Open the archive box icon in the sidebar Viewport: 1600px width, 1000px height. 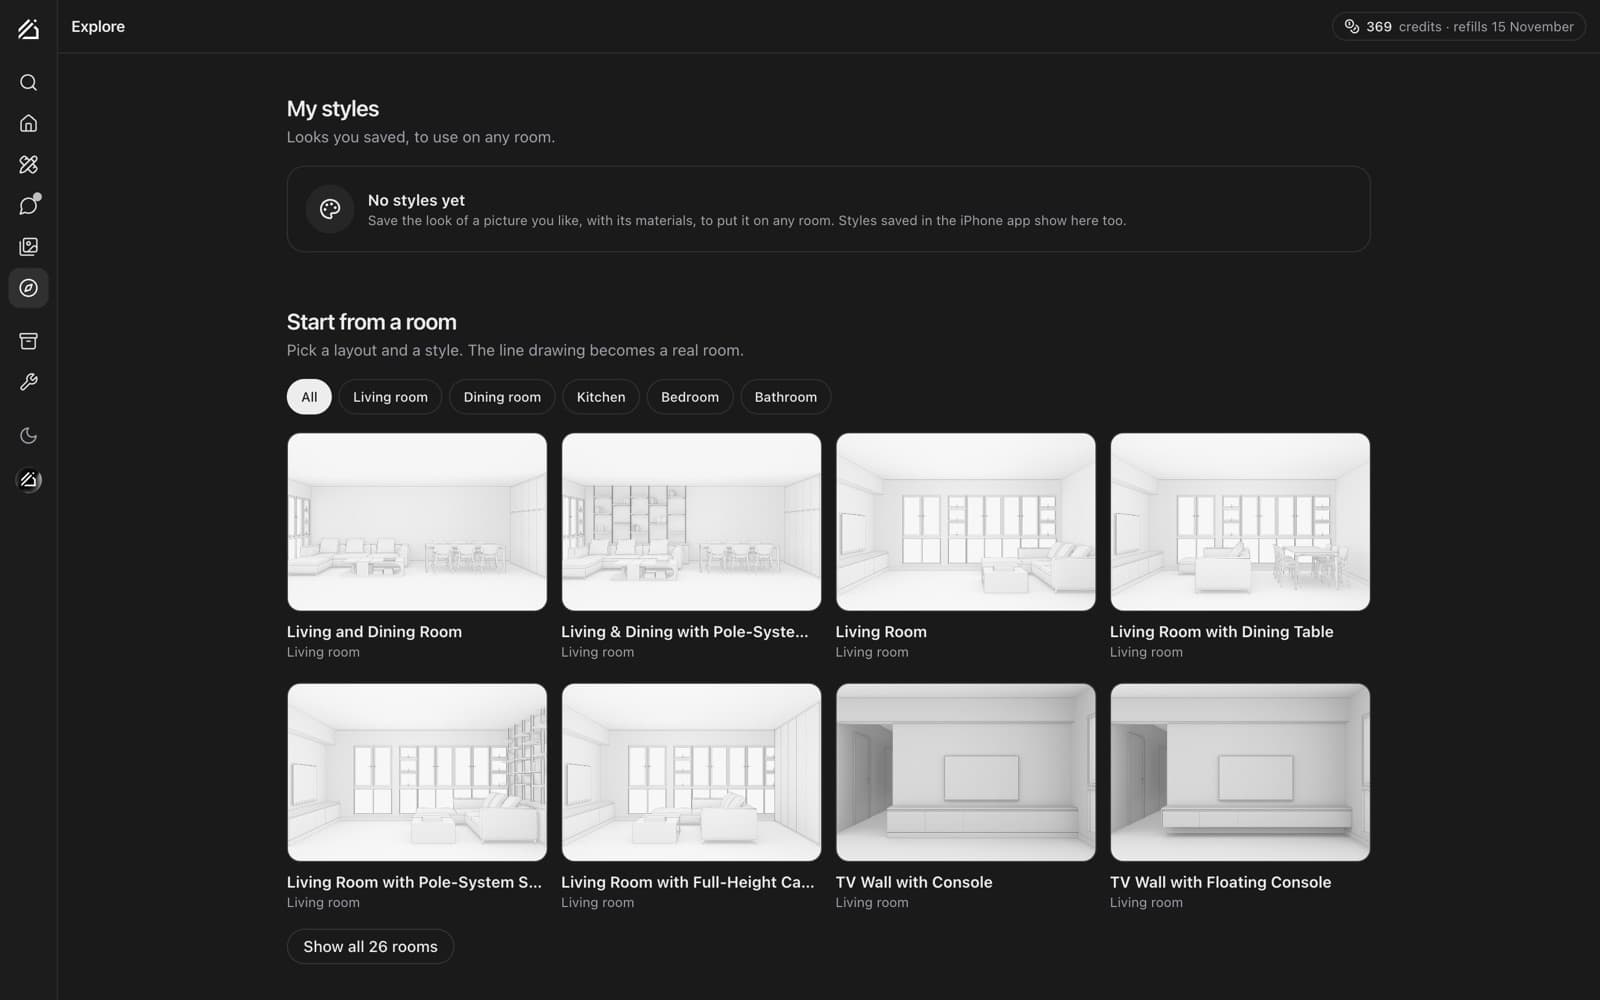(28, 341)
